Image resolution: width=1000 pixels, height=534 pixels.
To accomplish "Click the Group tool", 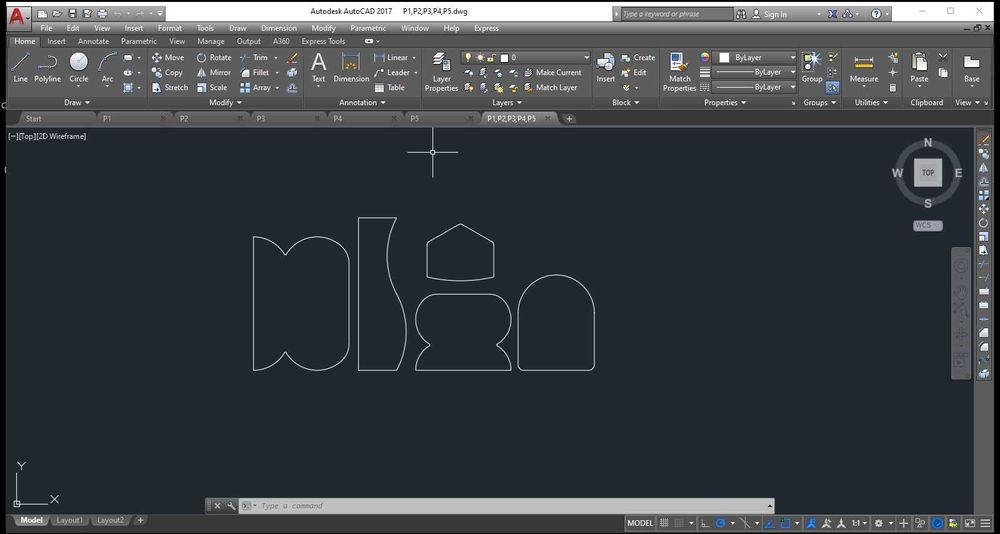I will click(812, 68).
